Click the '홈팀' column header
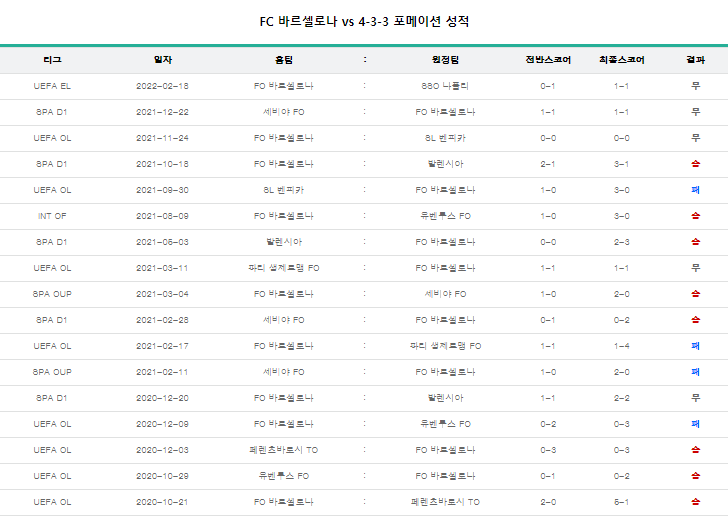This screenshot has height=516, width=728. tap(283, 59)
